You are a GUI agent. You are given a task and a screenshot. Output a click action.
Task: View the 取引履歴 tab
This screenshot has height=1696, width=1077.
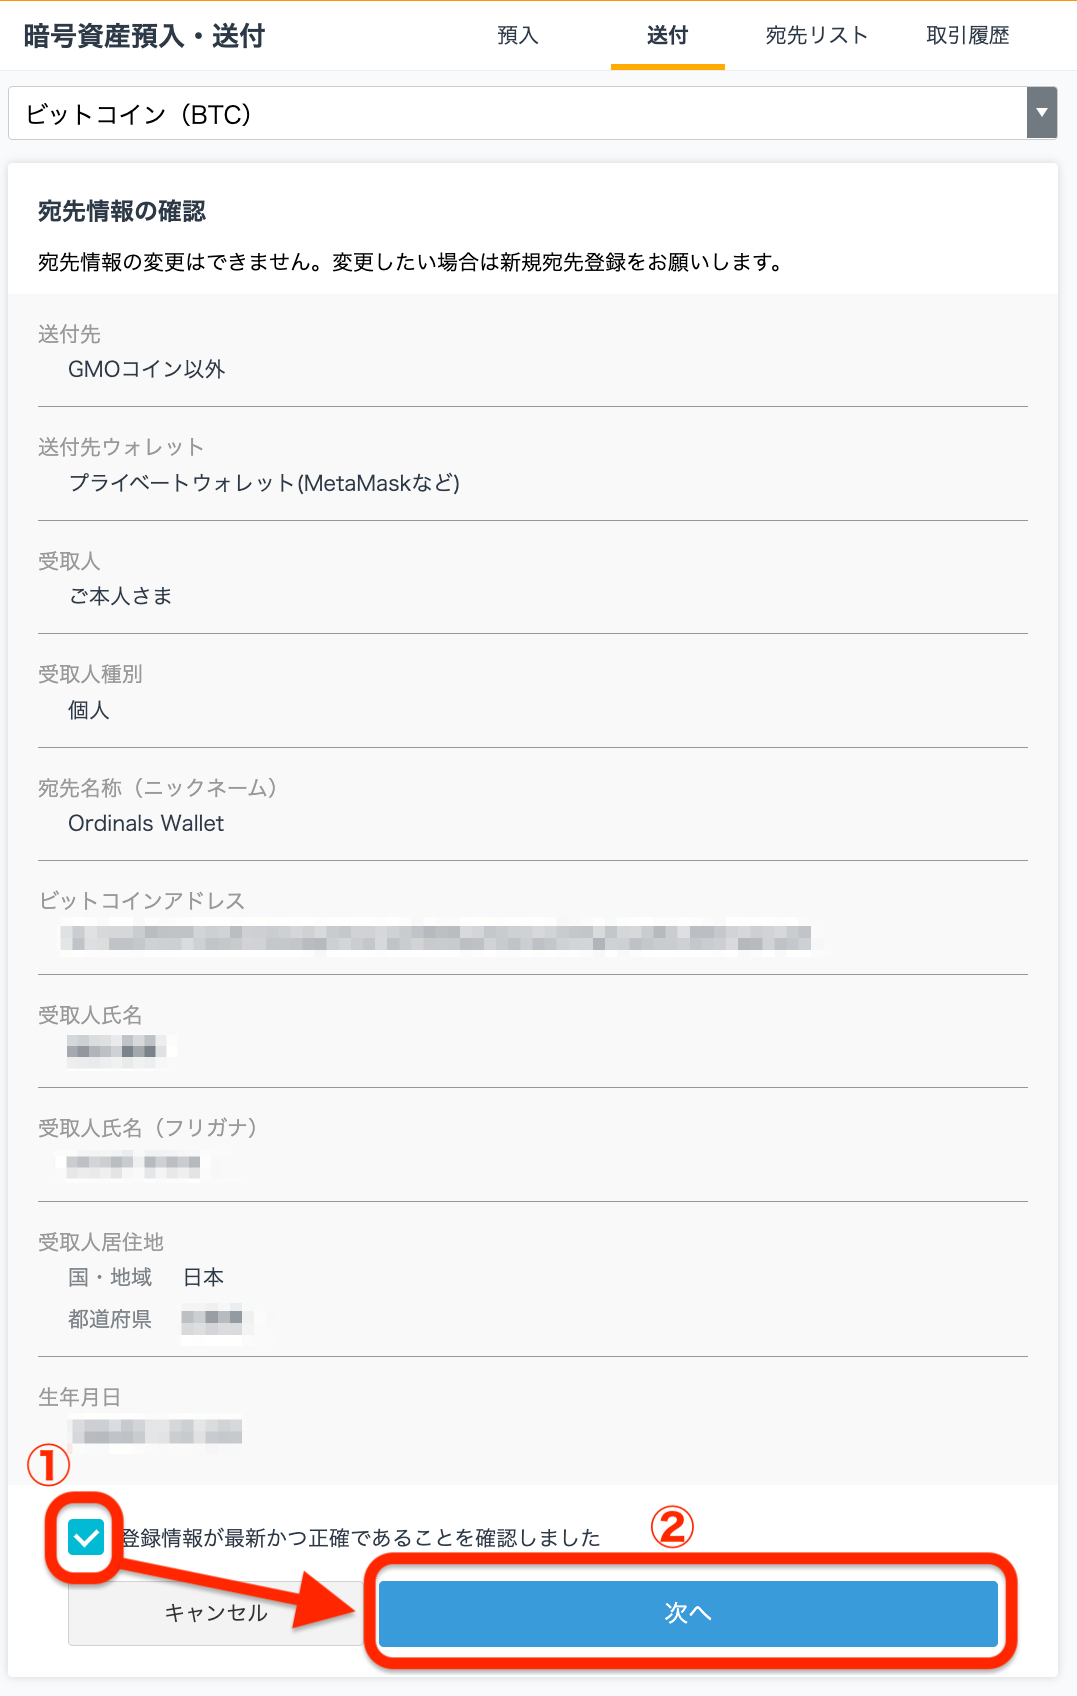pyautogui.click(x=968, y=36)
